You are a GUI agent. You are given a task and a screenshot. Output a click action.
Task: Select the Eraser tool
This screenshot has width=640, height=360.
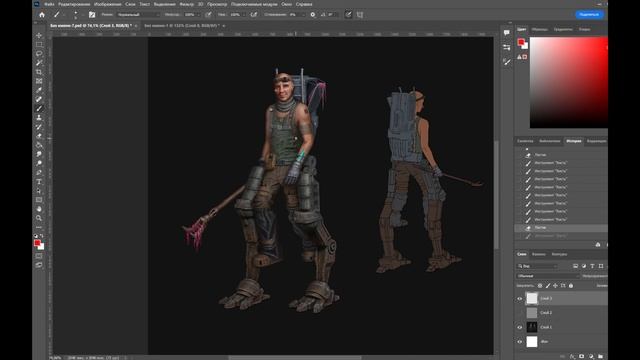point(39,136)
